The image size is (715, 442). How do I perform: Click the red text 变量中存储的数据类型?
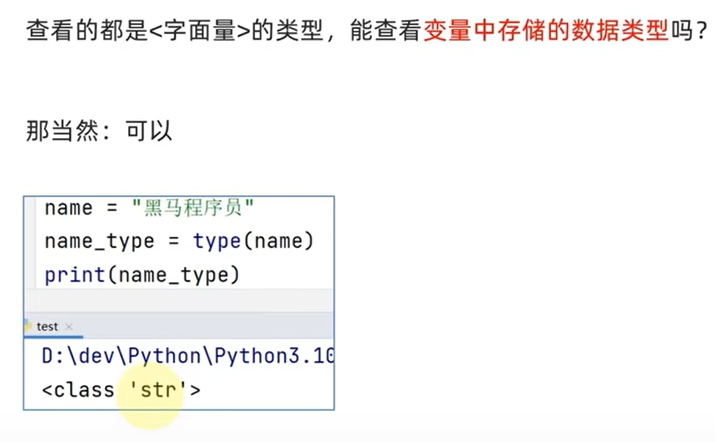coord(546,31)
